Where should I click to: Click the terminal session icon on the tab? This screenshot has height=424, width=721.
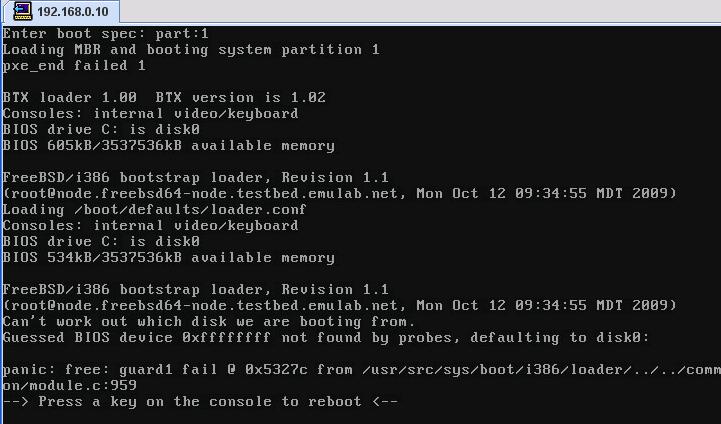click(23, 11)
